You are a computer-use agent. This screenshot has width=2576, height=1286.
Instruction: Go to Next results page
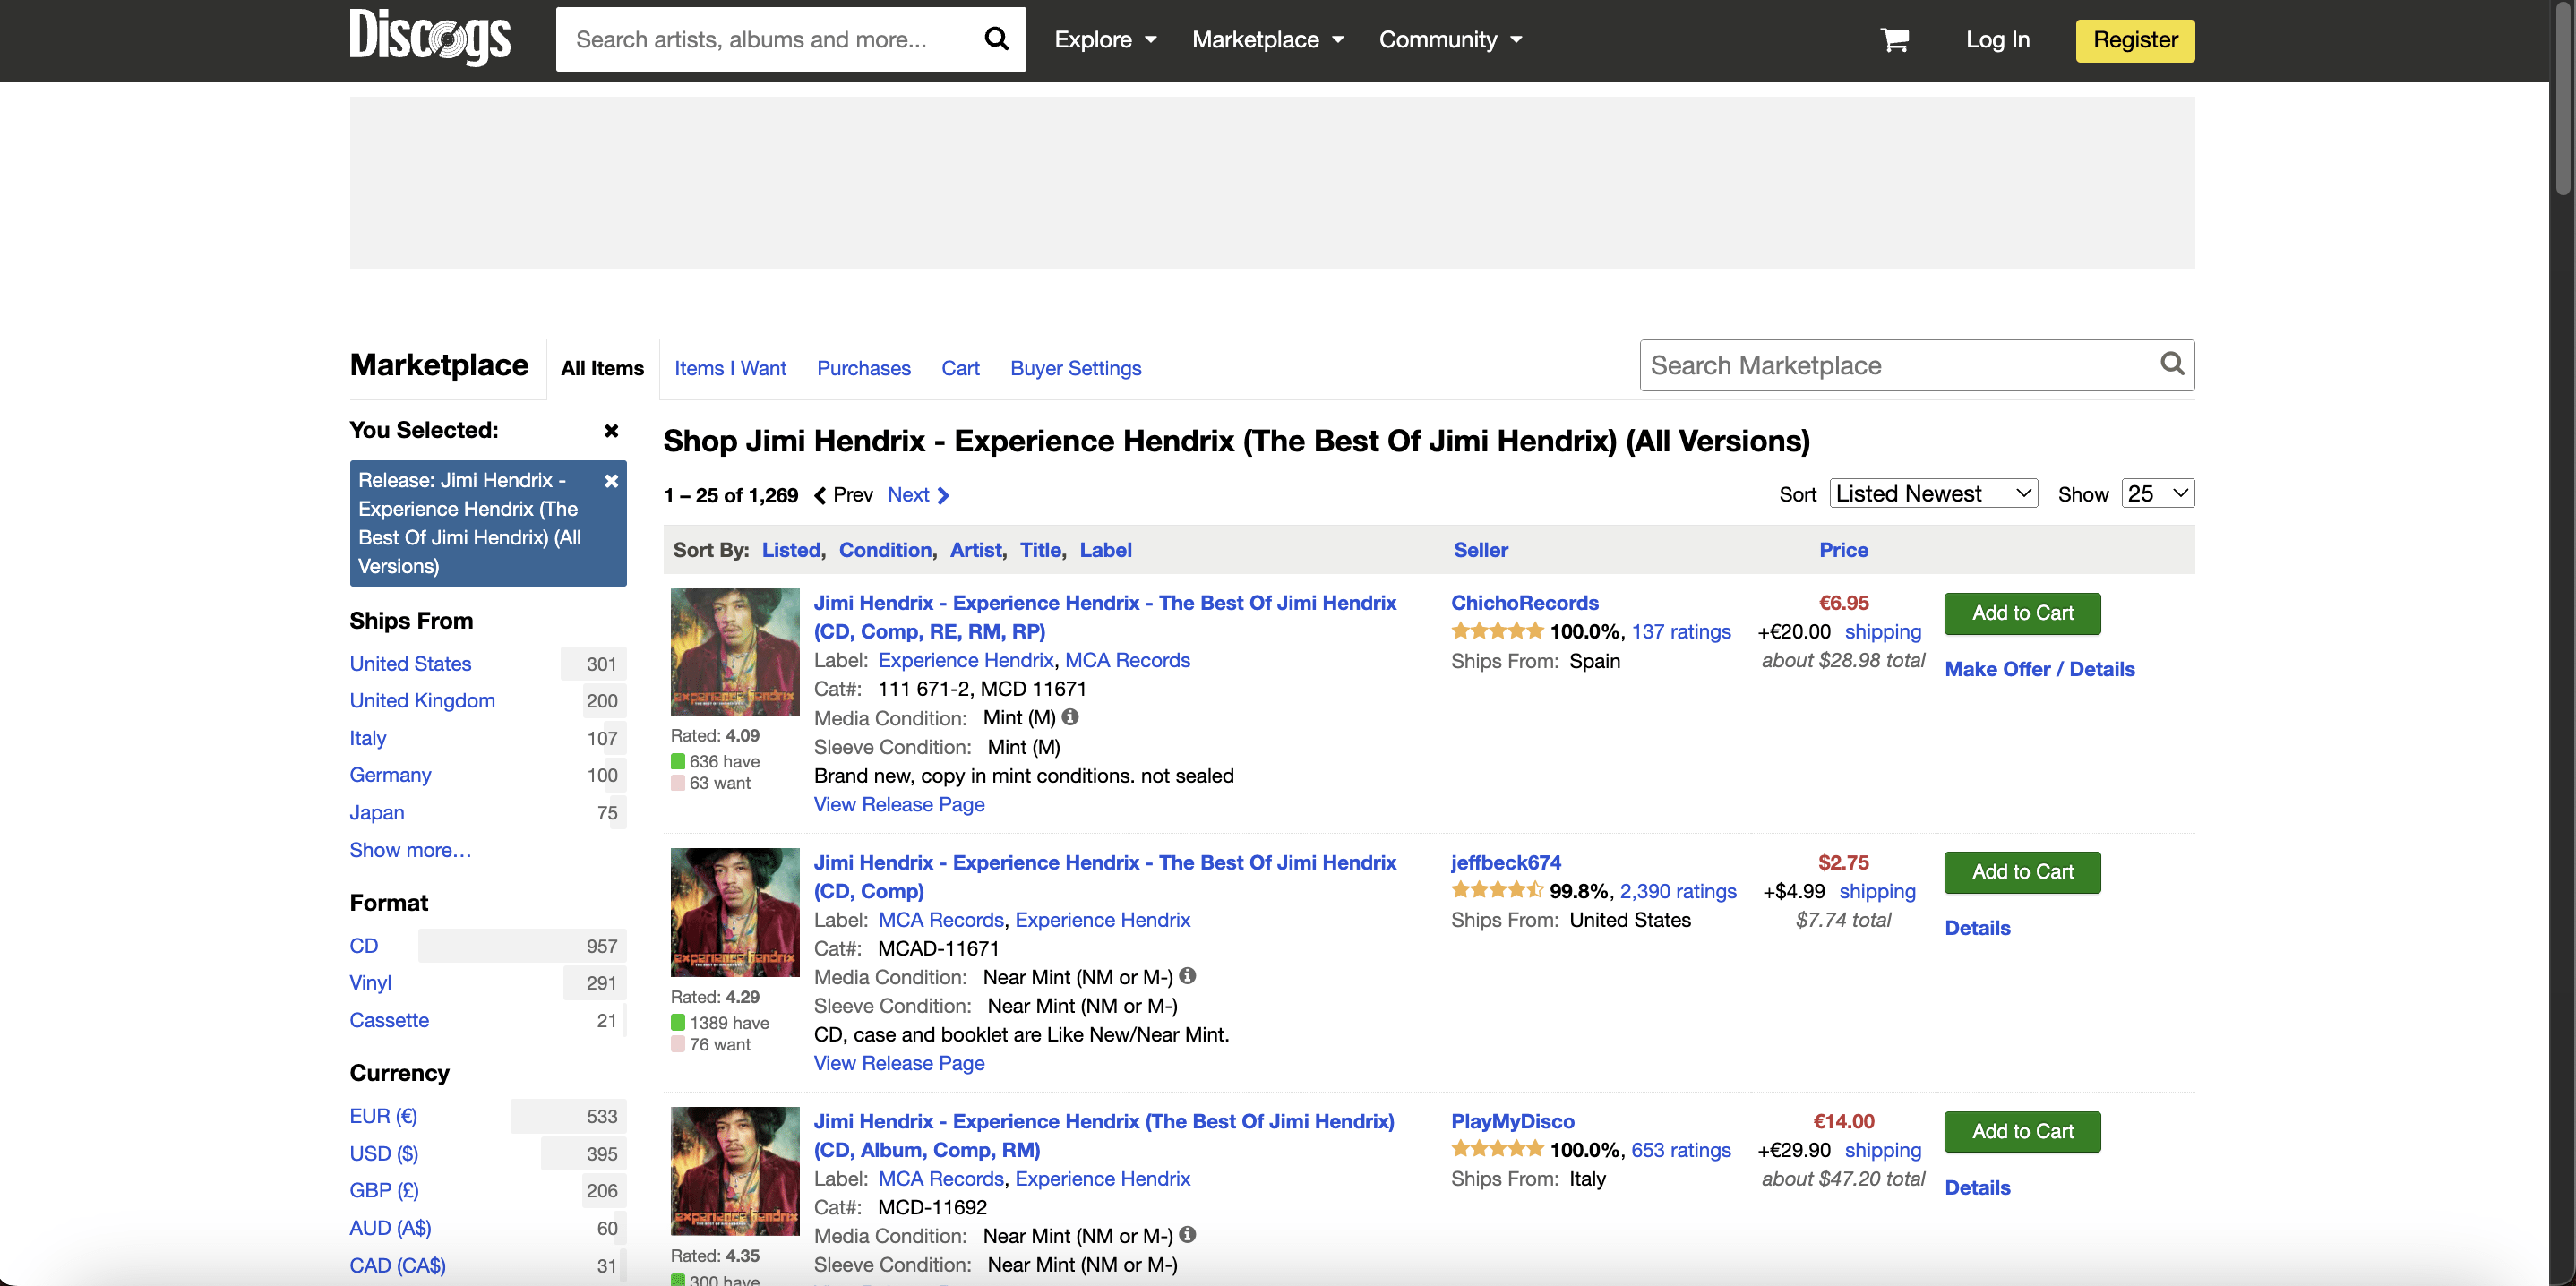[917, 495]
